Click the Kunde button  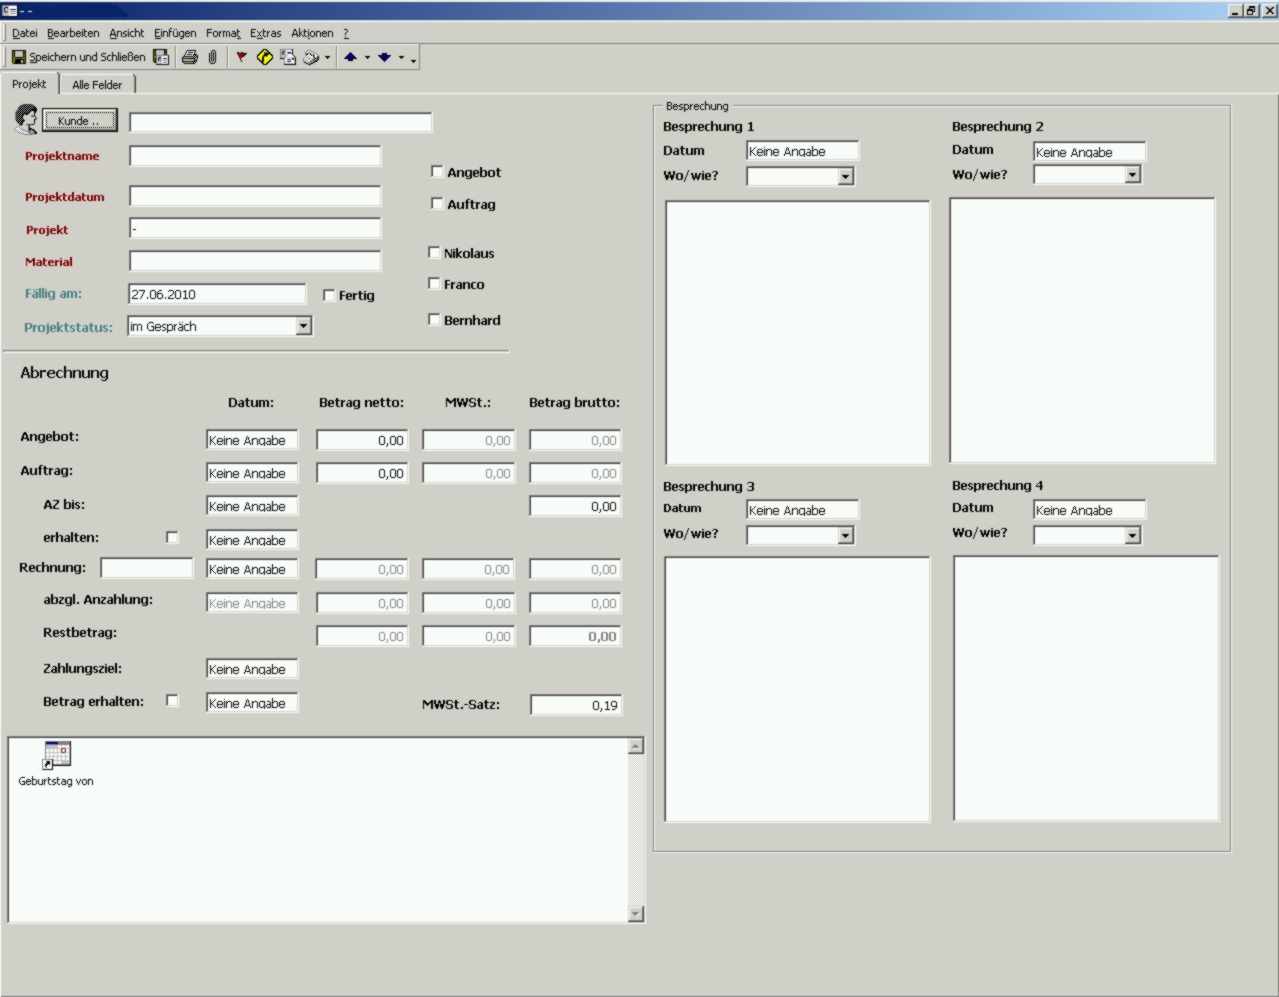[x=79, y=121]
